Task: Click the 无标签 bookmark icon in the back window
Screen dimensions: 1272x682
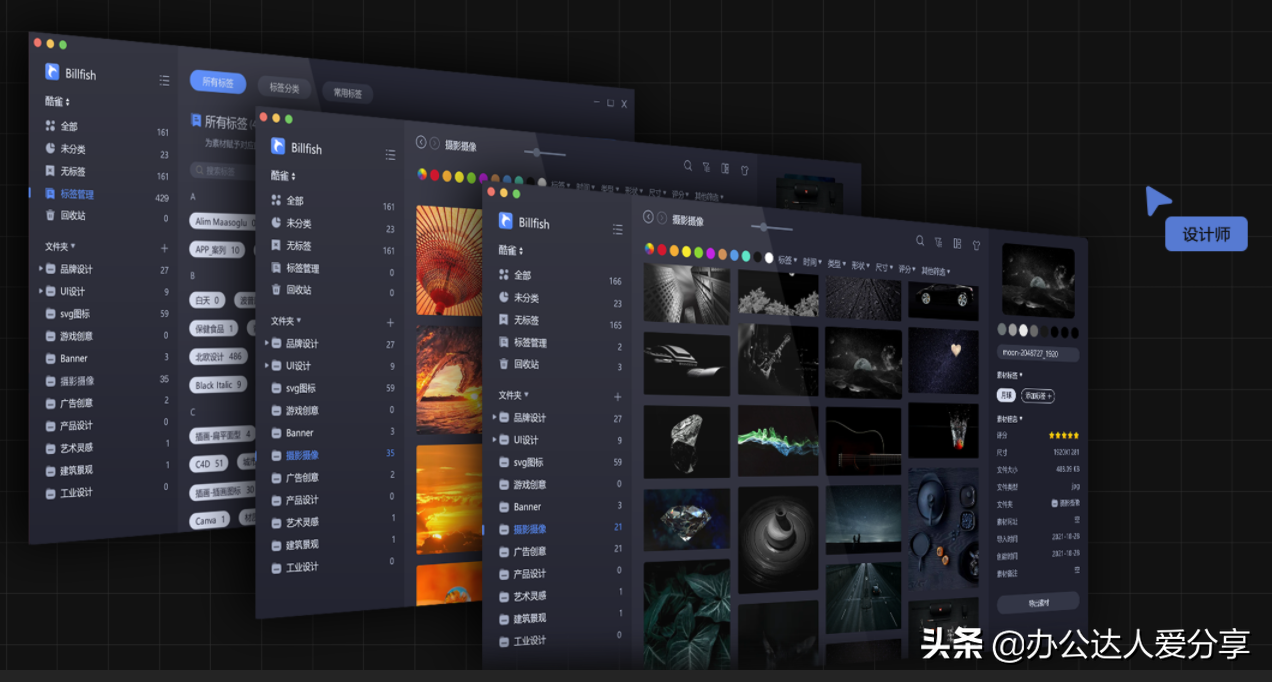Action: (x=50, y=171)
